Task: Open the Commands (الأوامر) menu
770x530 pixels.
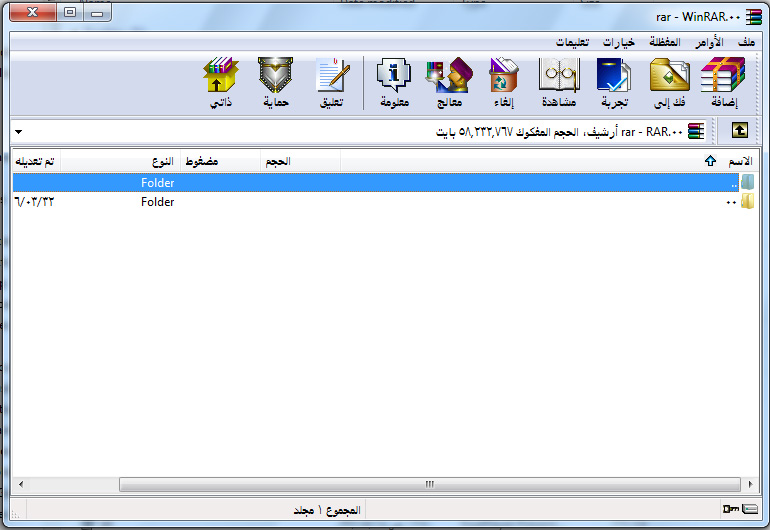Action: 709,42
